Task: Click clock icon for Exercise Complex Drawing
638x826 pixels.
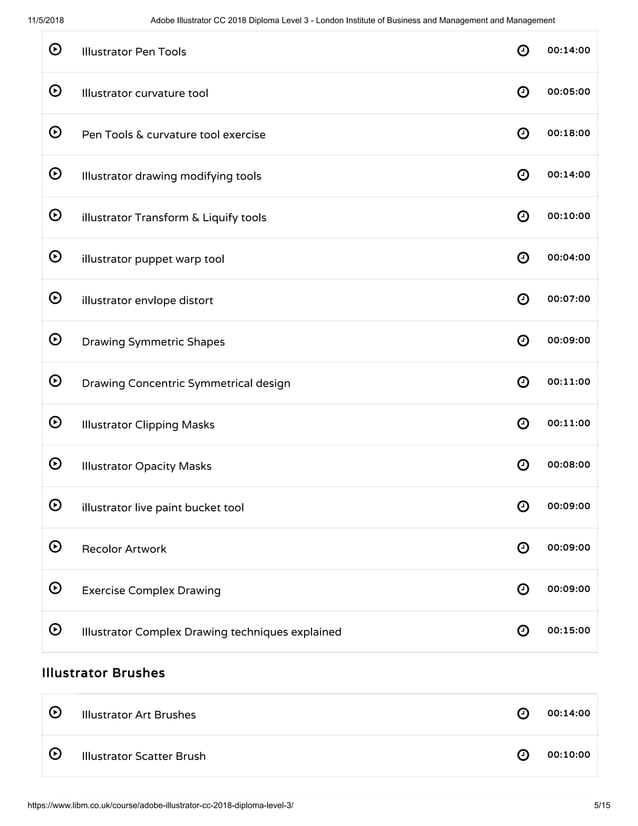Action: (x=523, y=589)
